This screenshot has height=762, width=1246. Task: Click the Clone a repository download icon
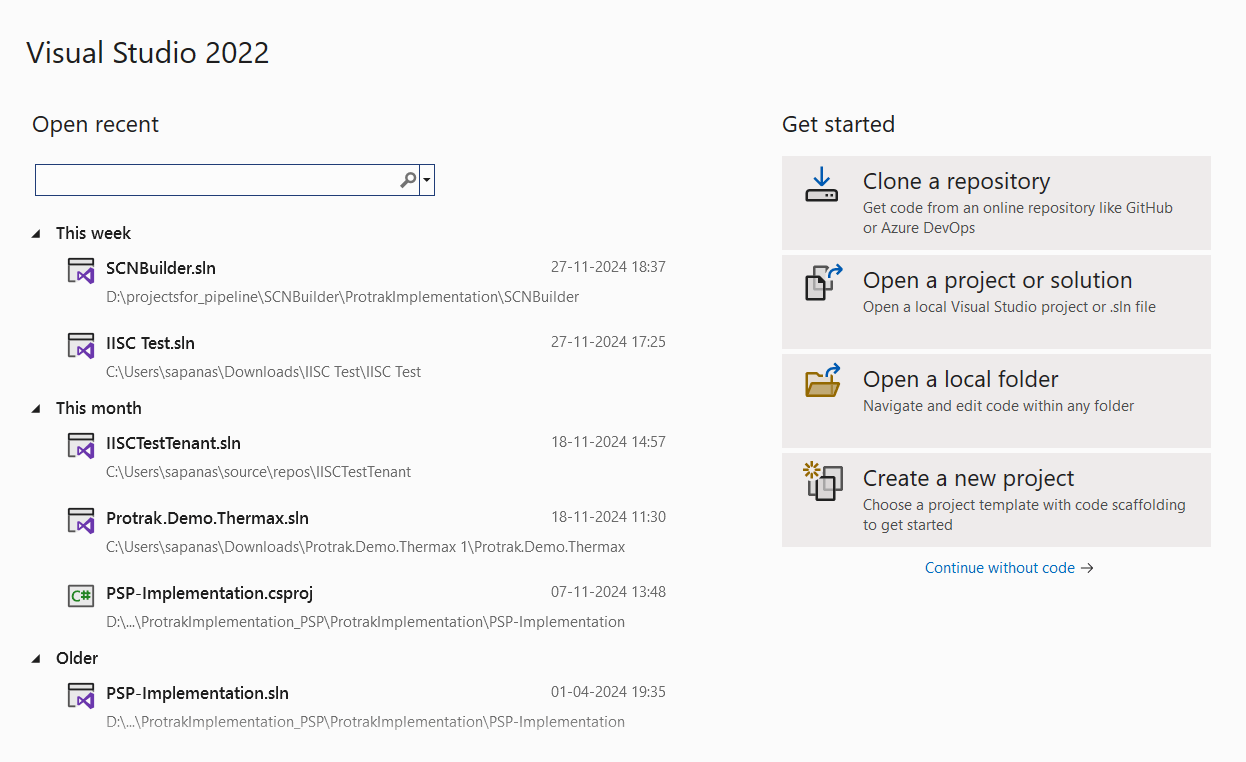point(822,185)
